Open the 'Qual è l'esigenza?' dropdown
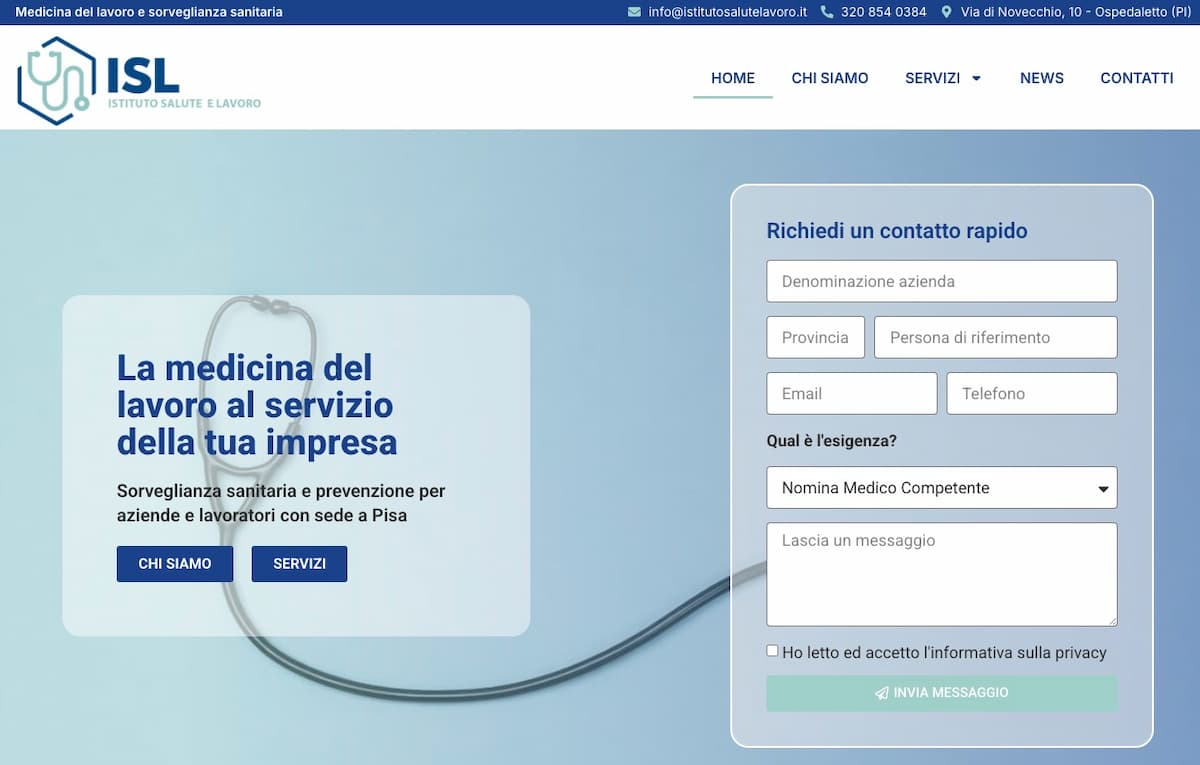The width and height of the screenshot is (1200, 765). pos(941,488)
